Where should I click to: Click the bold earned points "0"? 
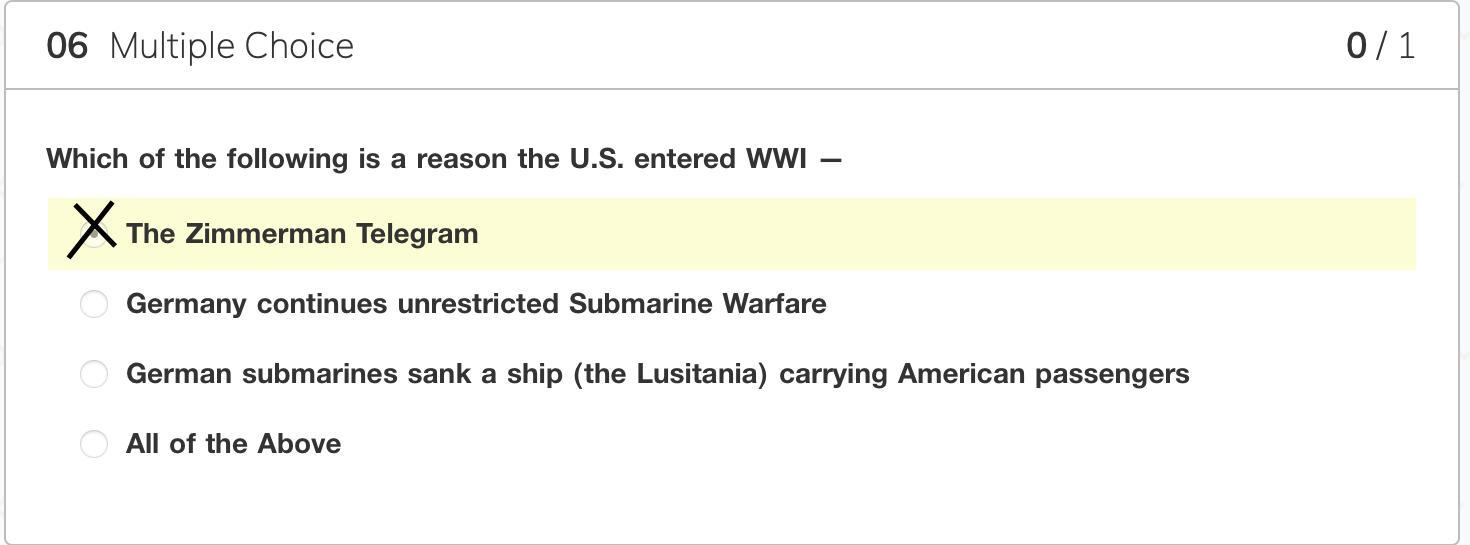(1356, 46)
